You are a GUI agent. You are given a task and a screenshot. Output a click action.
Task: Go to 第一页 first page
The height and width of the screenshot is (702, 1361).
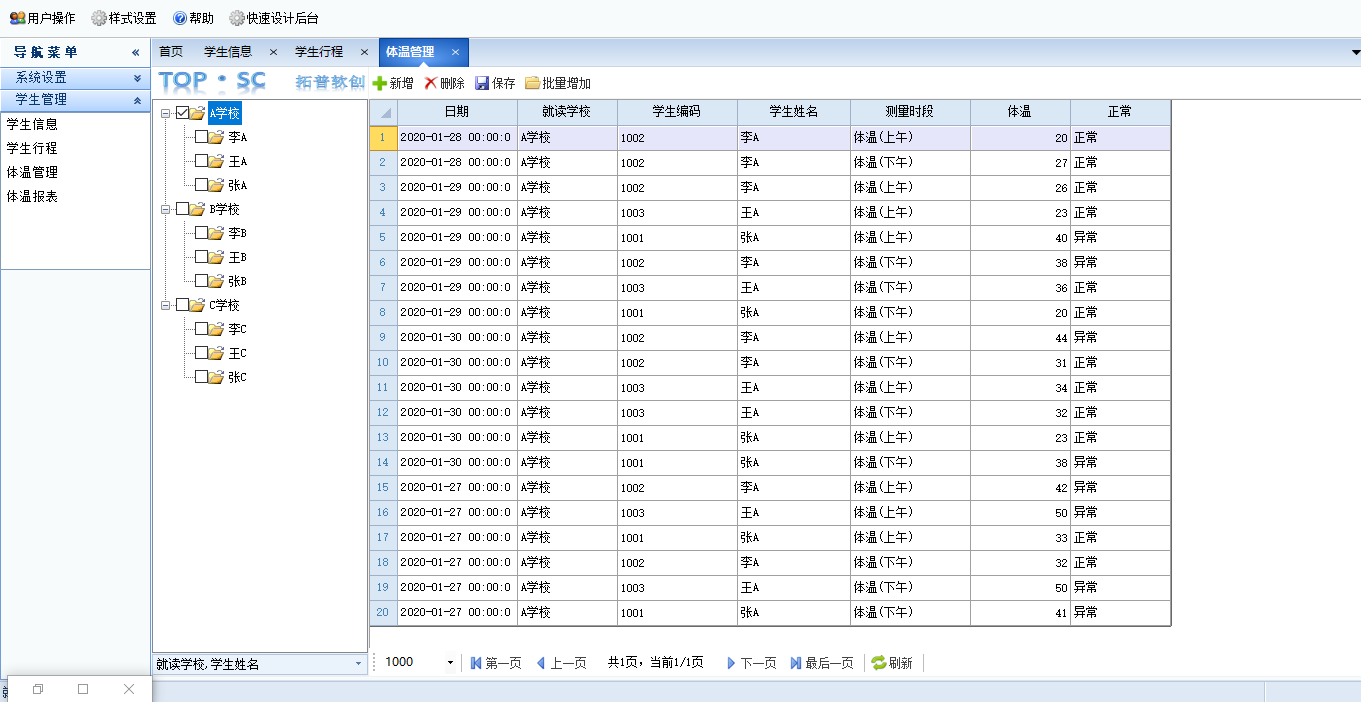tap(495, 662)
